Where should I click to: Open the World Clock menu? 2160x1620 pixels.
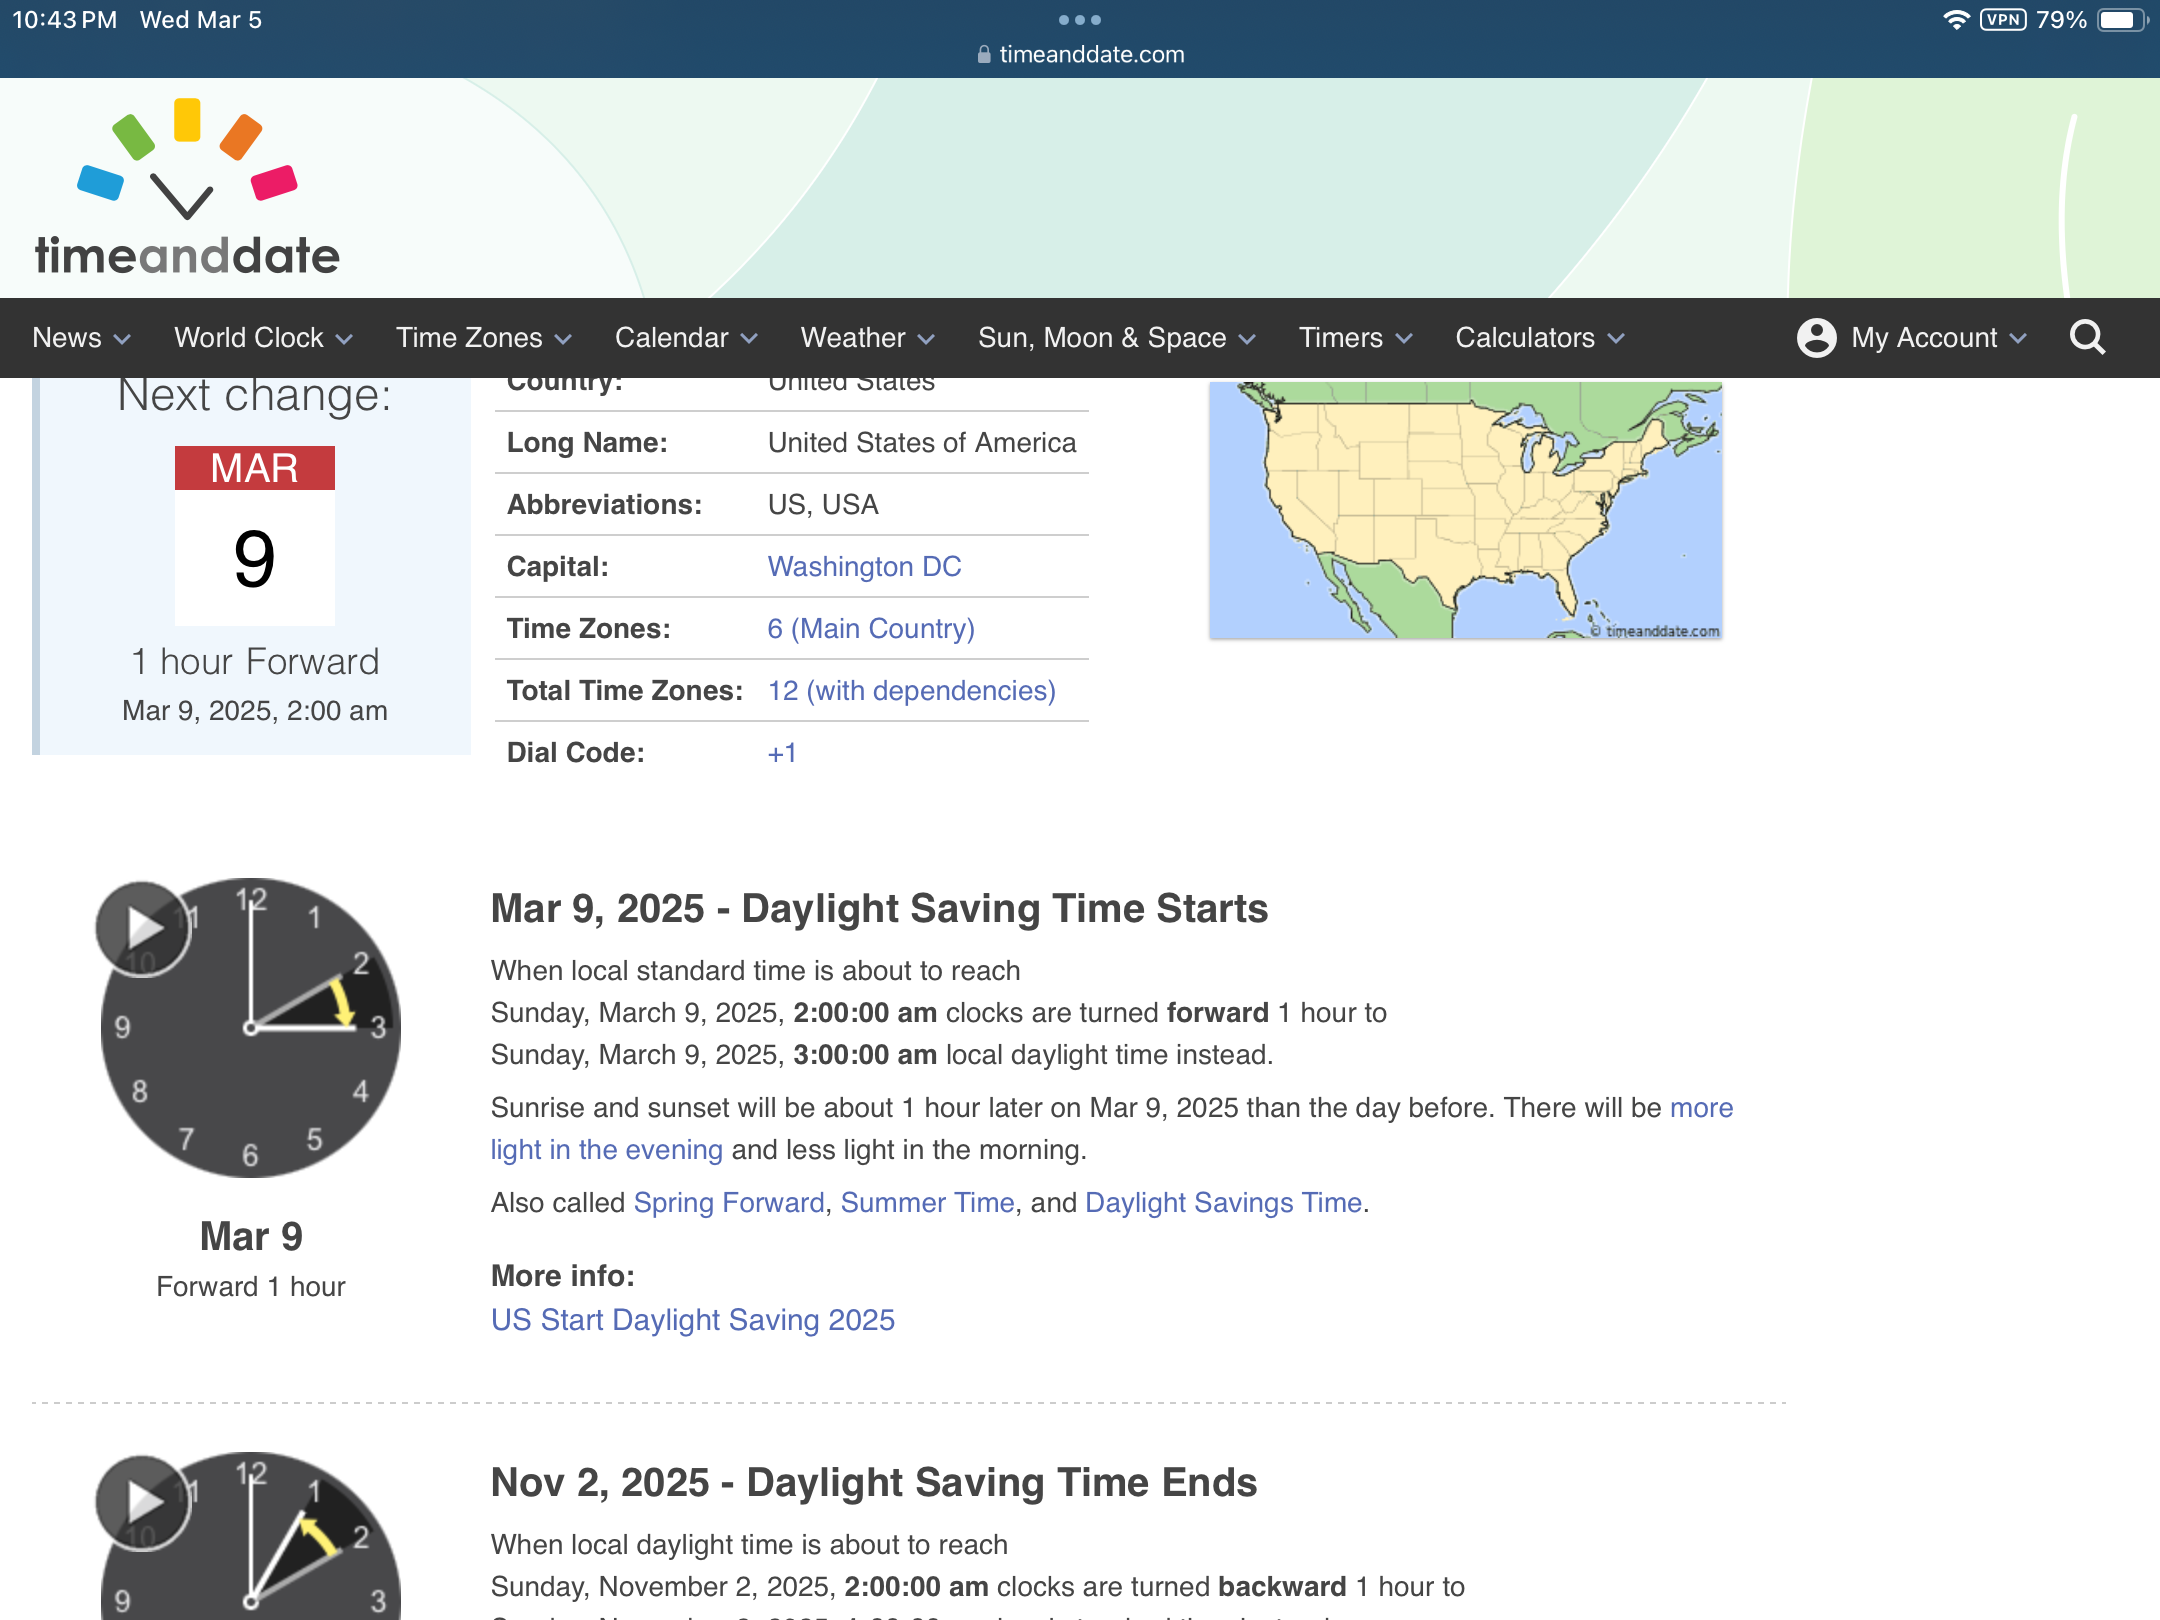pos(263,338)
